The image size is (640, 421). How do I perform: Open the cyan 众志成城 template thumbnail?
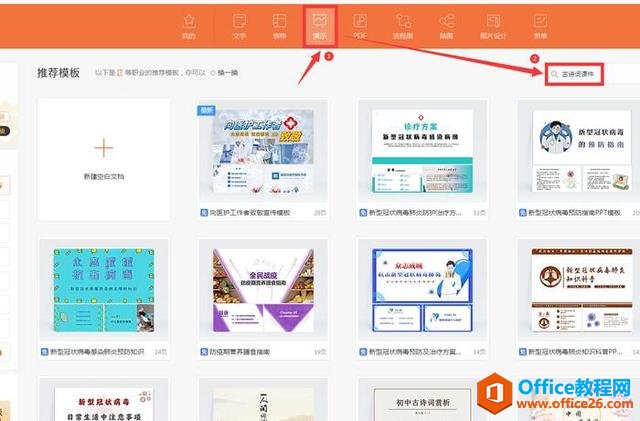[x=104, y=290]
